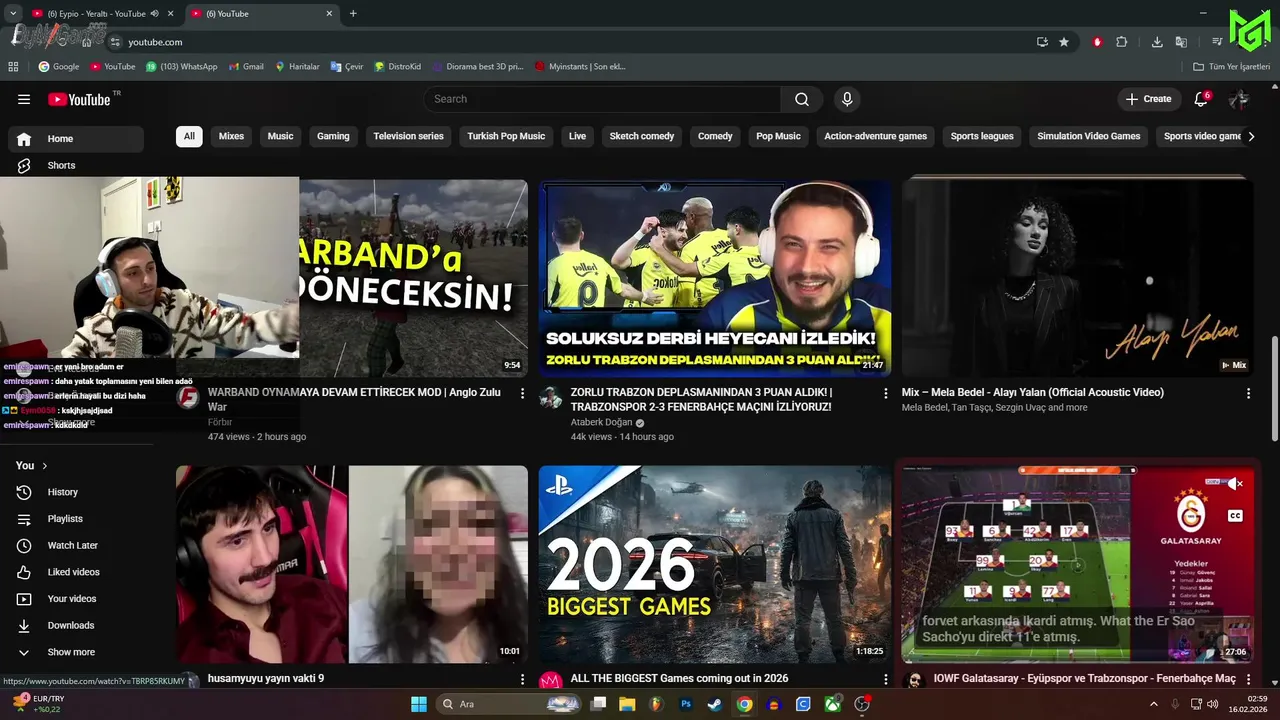The image size is (1280, 720).
Task: Open the Chrome extensions puzzle icon
Action: [1122, 42]
